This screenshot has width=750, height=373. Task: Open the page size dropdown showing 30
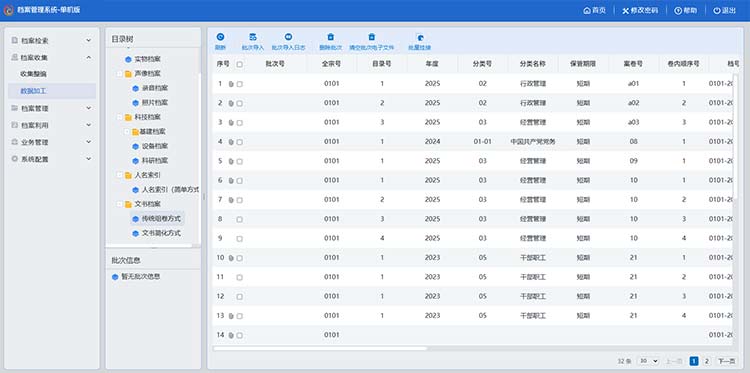coord(649,361)
